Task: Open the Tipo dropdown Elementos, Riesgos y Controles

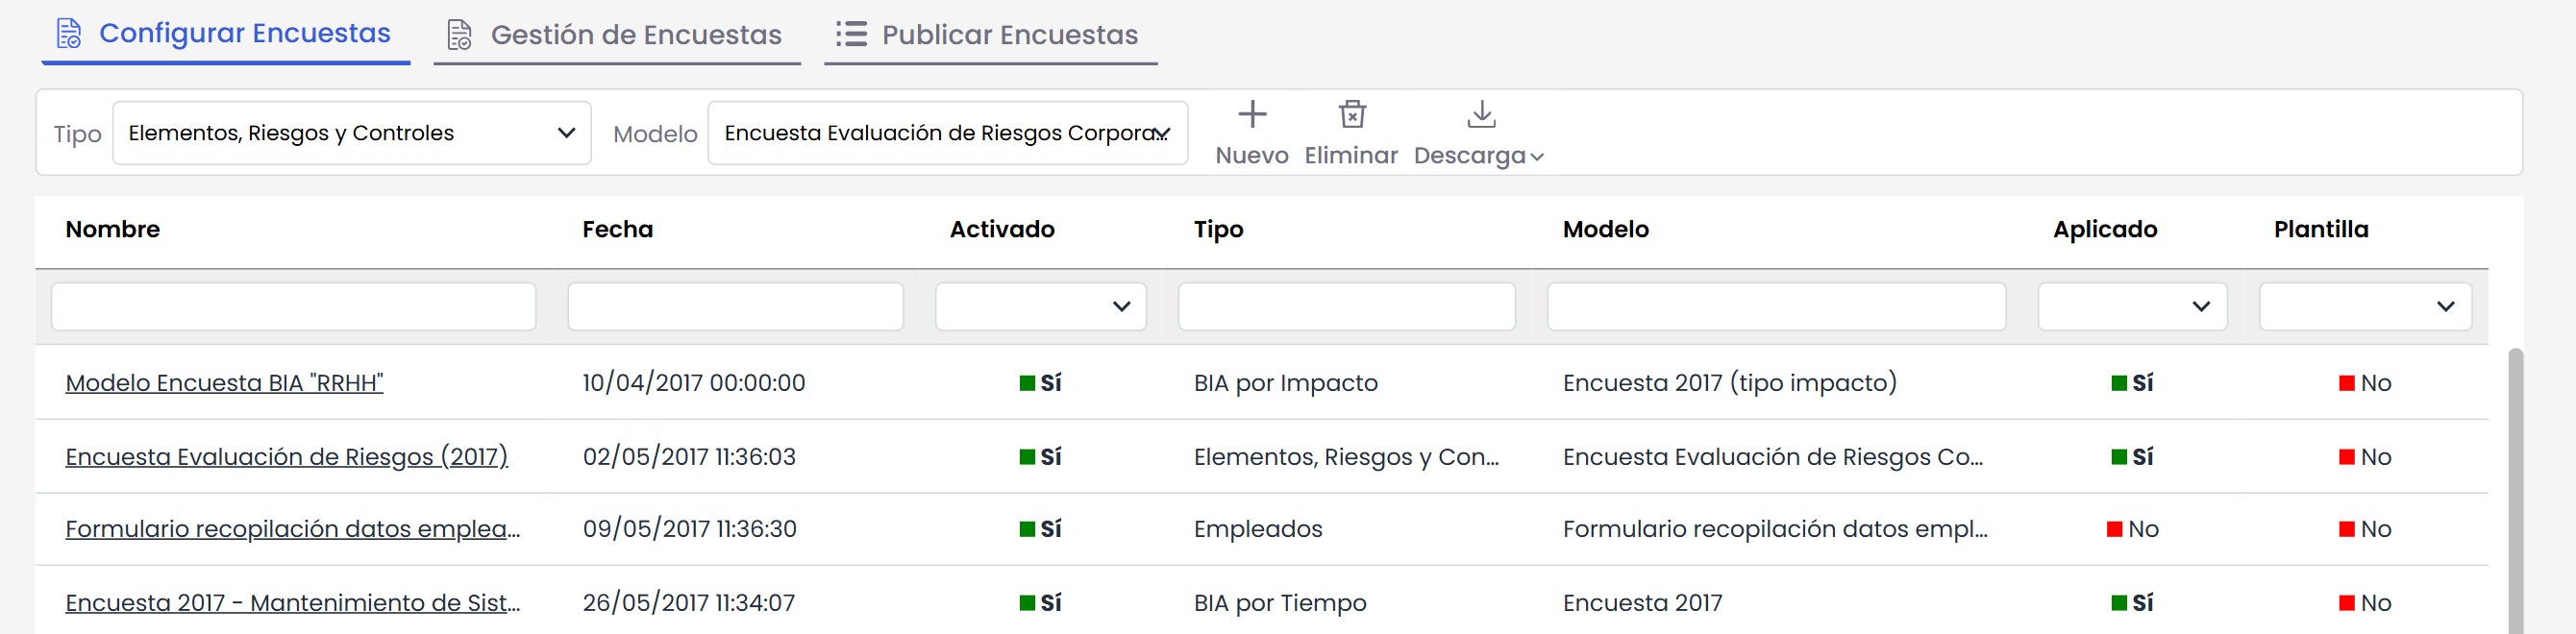Action: (x=352, y=133)
